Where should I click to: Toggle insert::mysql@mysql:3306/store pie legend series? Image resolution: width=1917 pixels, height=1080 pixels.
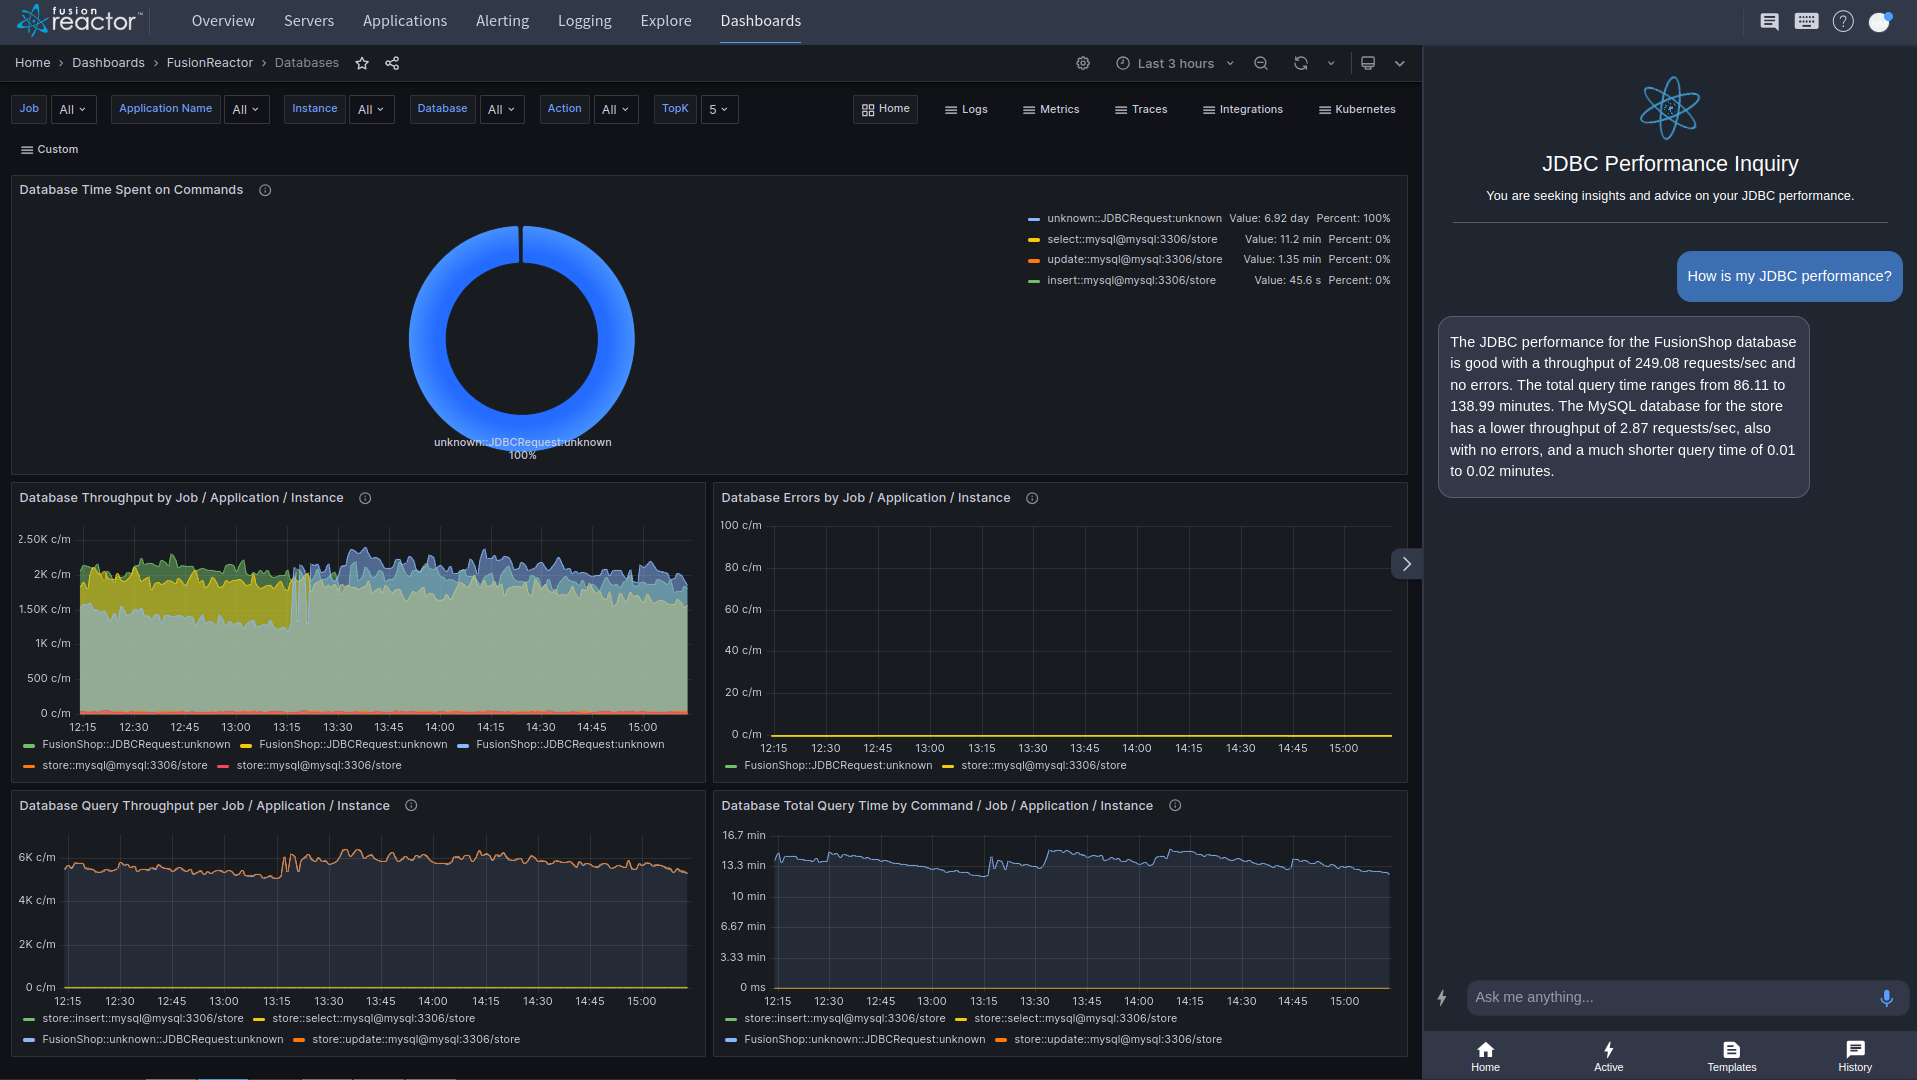(x=1131, y=280)
